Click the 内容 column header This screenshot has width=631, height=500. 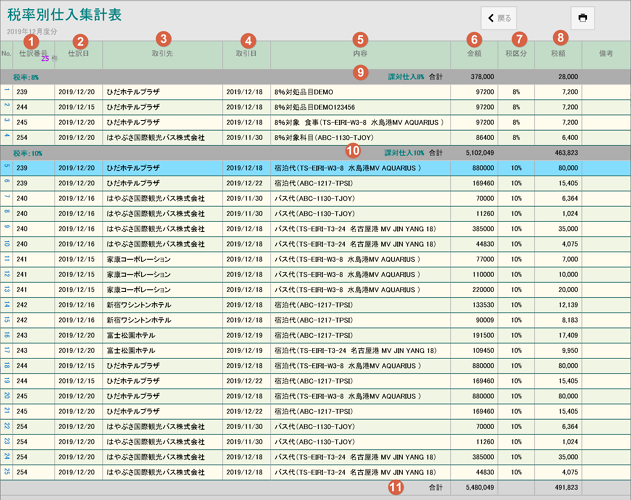(360, 53)
